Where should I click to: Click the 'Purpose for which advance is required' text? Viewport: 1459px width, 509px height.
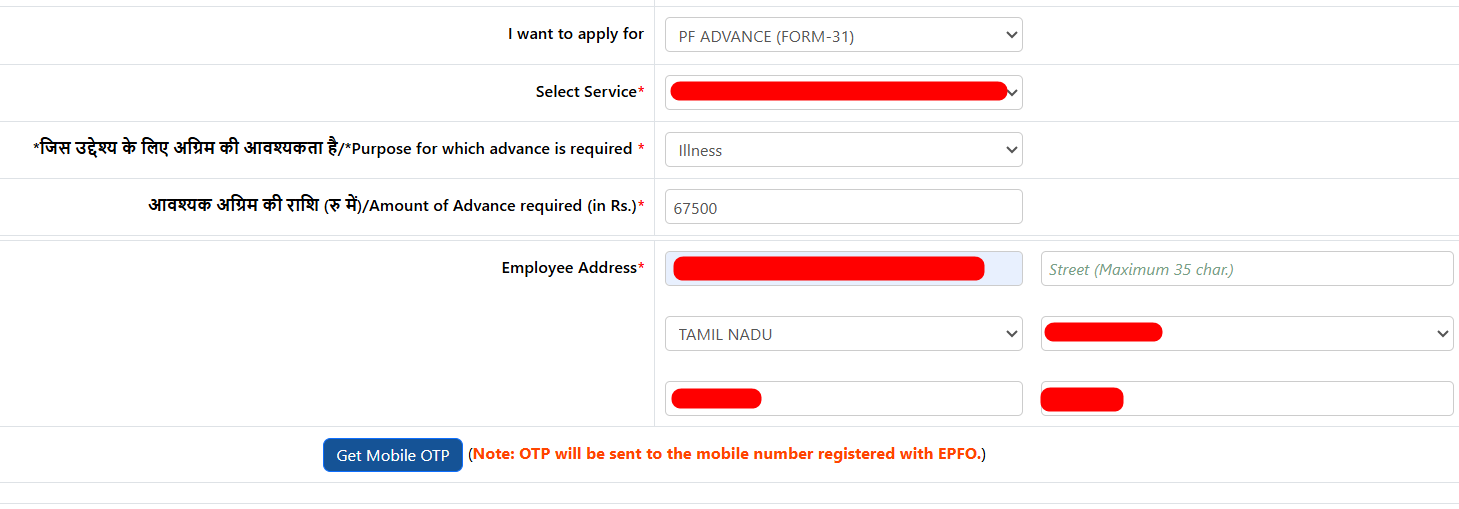coord(493,149)
